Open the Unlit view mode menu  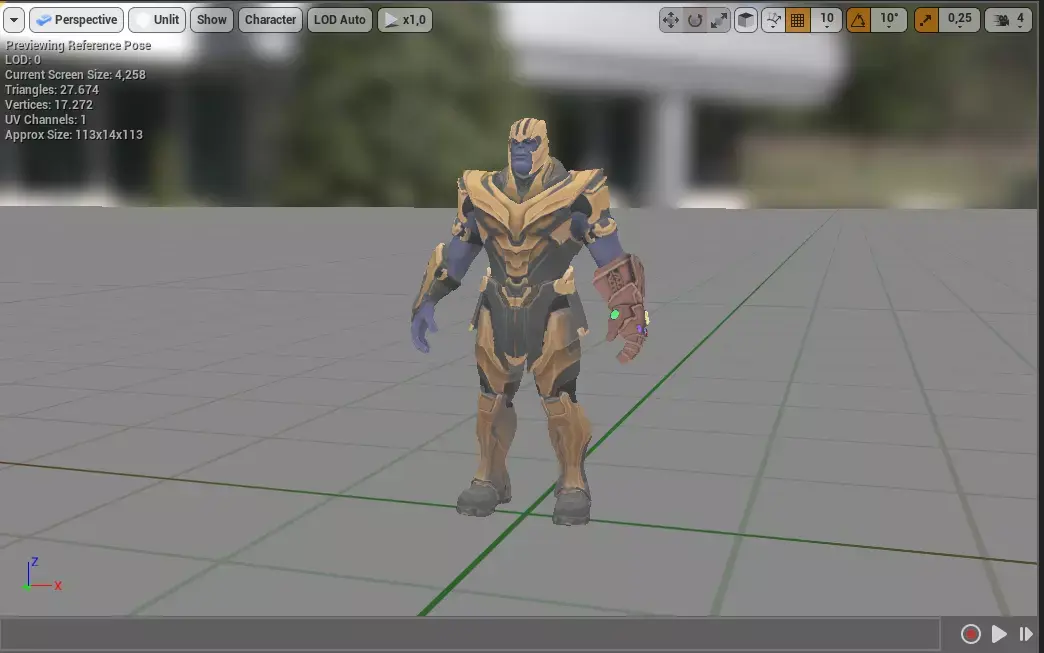[157, 20]
